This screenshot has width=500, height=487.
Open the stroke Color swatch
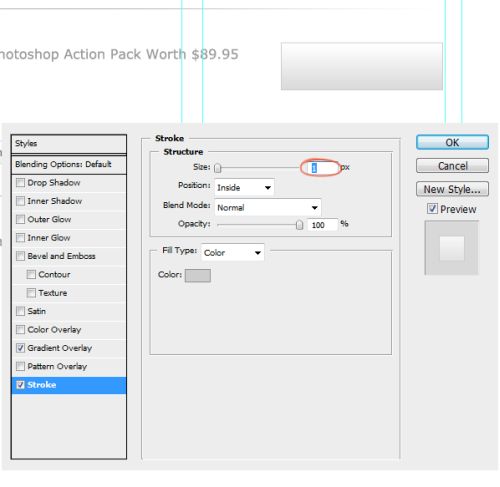point(198,275)
